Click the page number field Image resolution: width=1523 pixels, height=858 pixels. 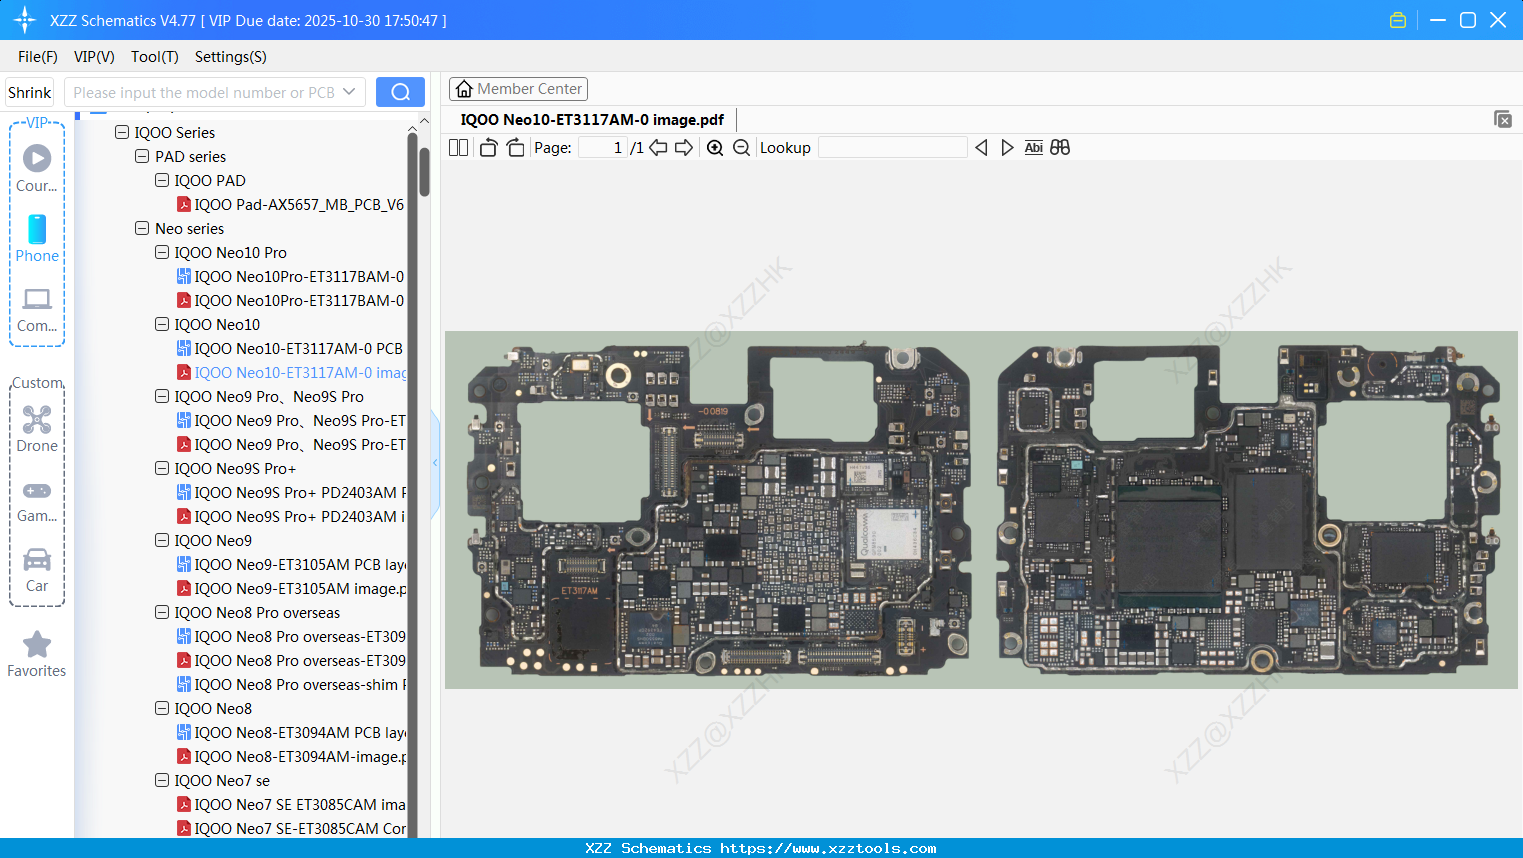[x=603, y=147]
